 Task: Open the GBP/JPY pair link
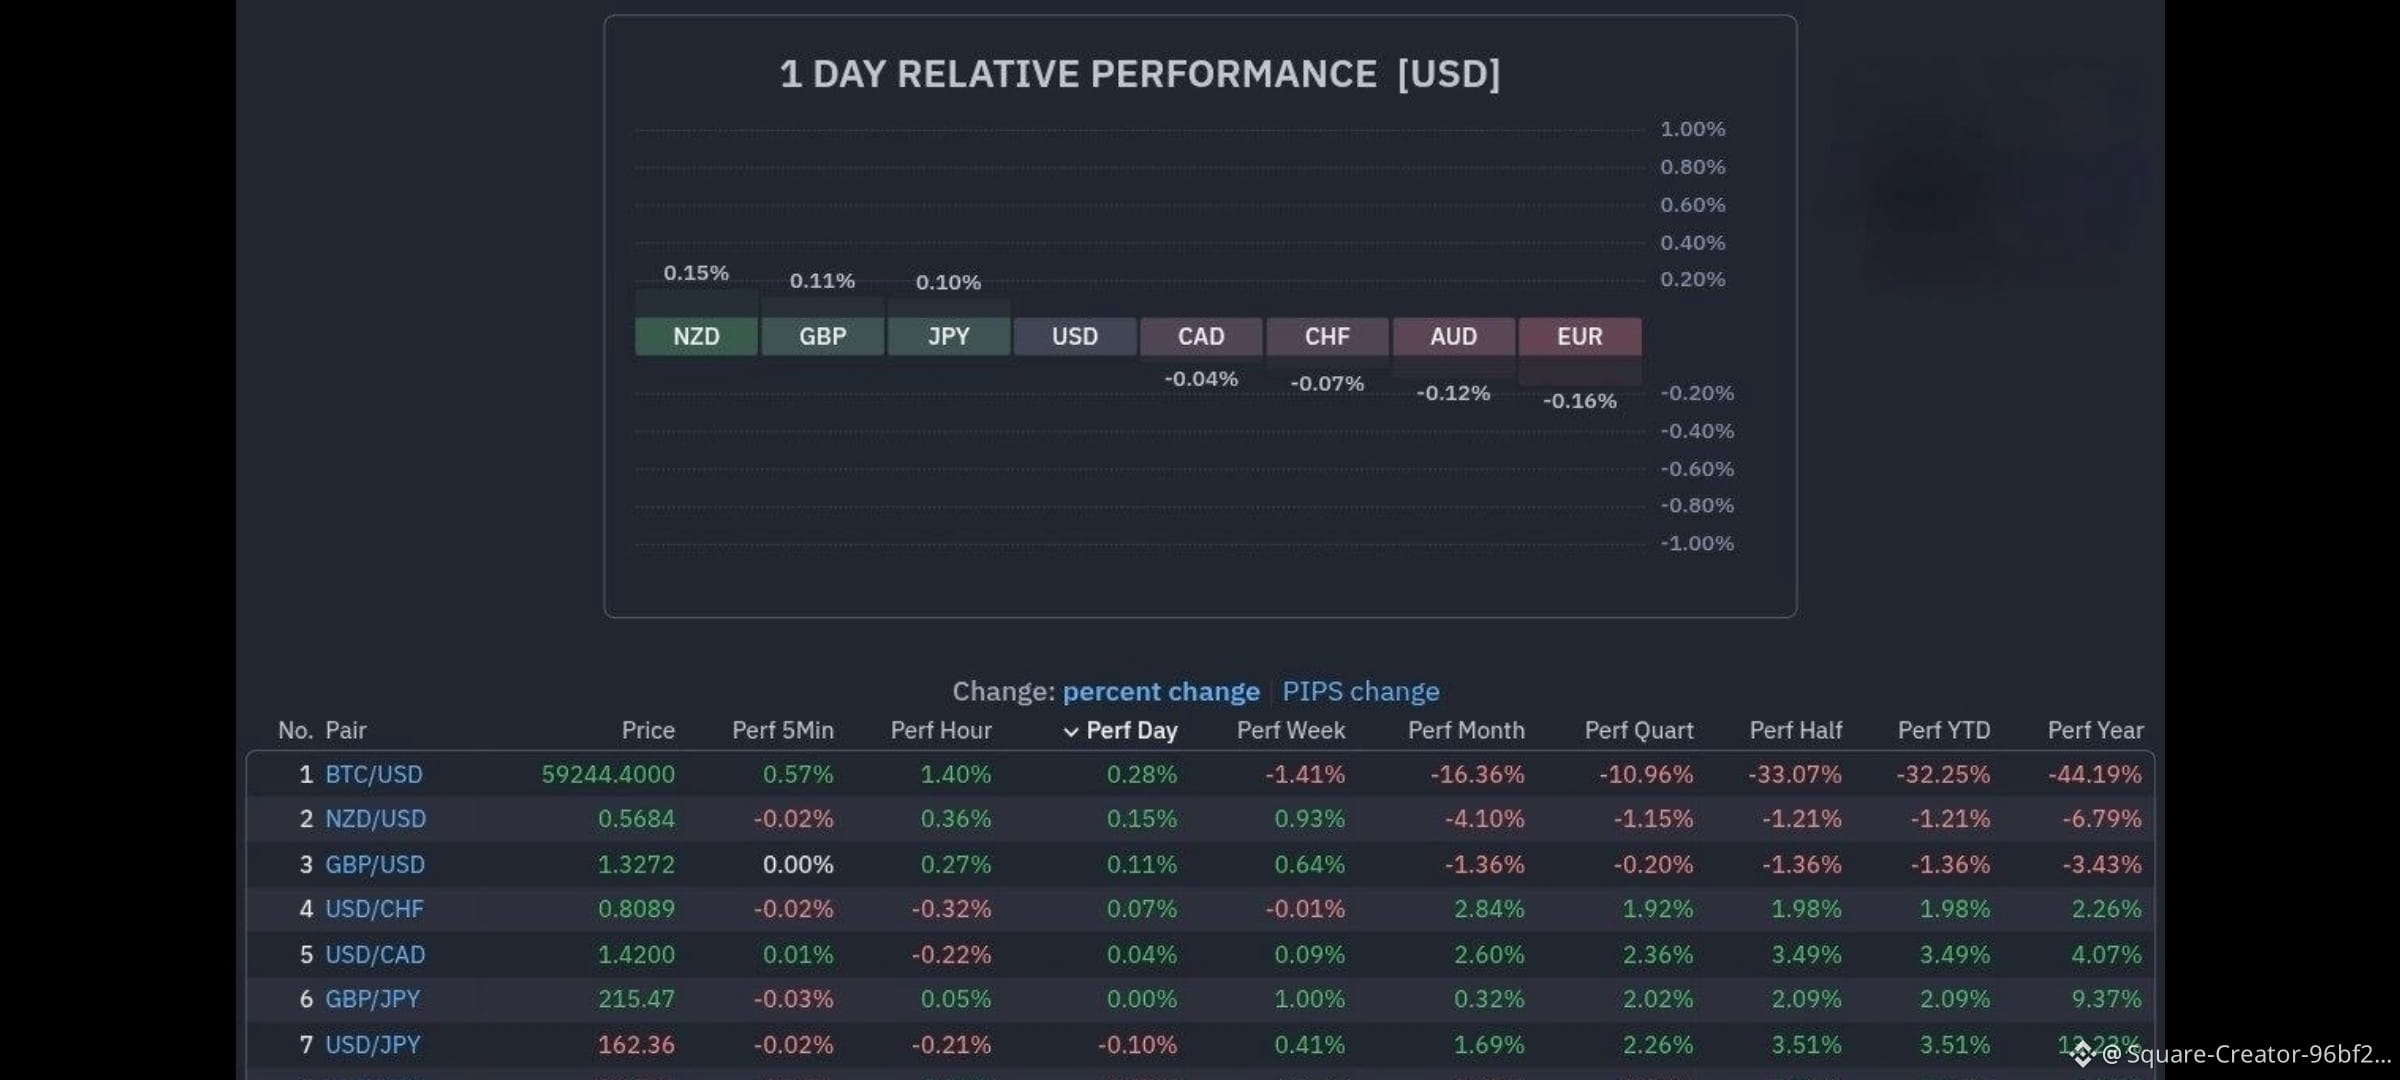click(x=373, y=999)
